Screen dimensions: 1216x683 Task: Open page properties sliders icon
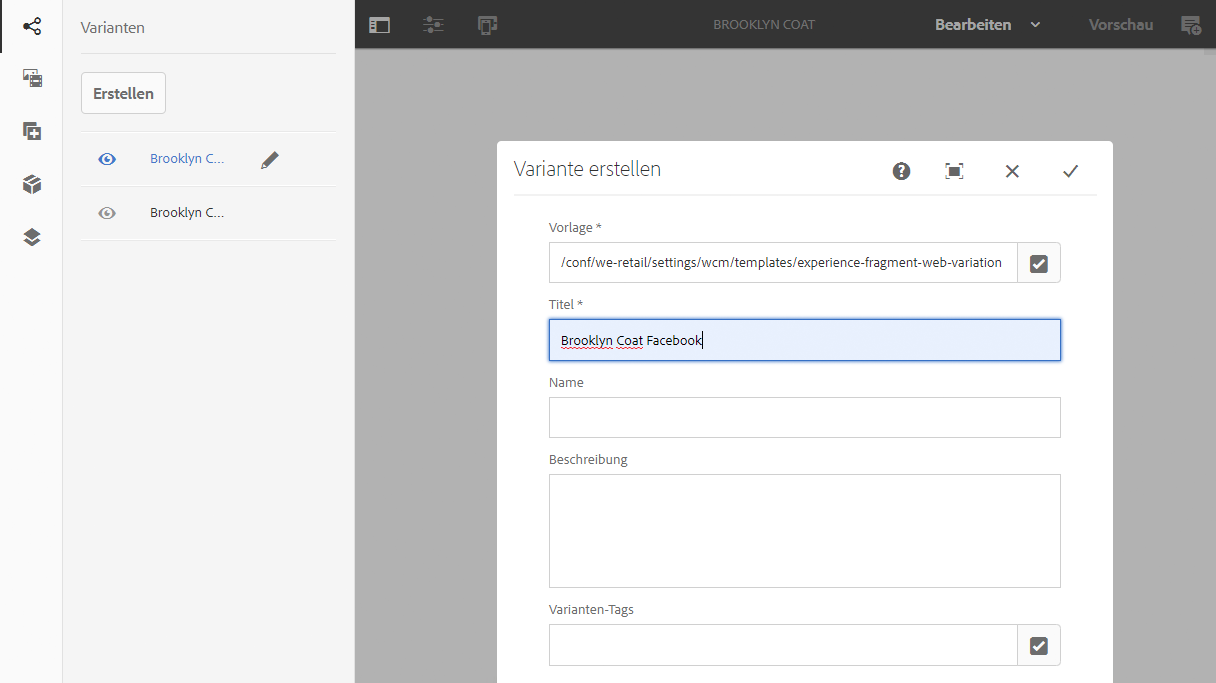click(433, 25)
